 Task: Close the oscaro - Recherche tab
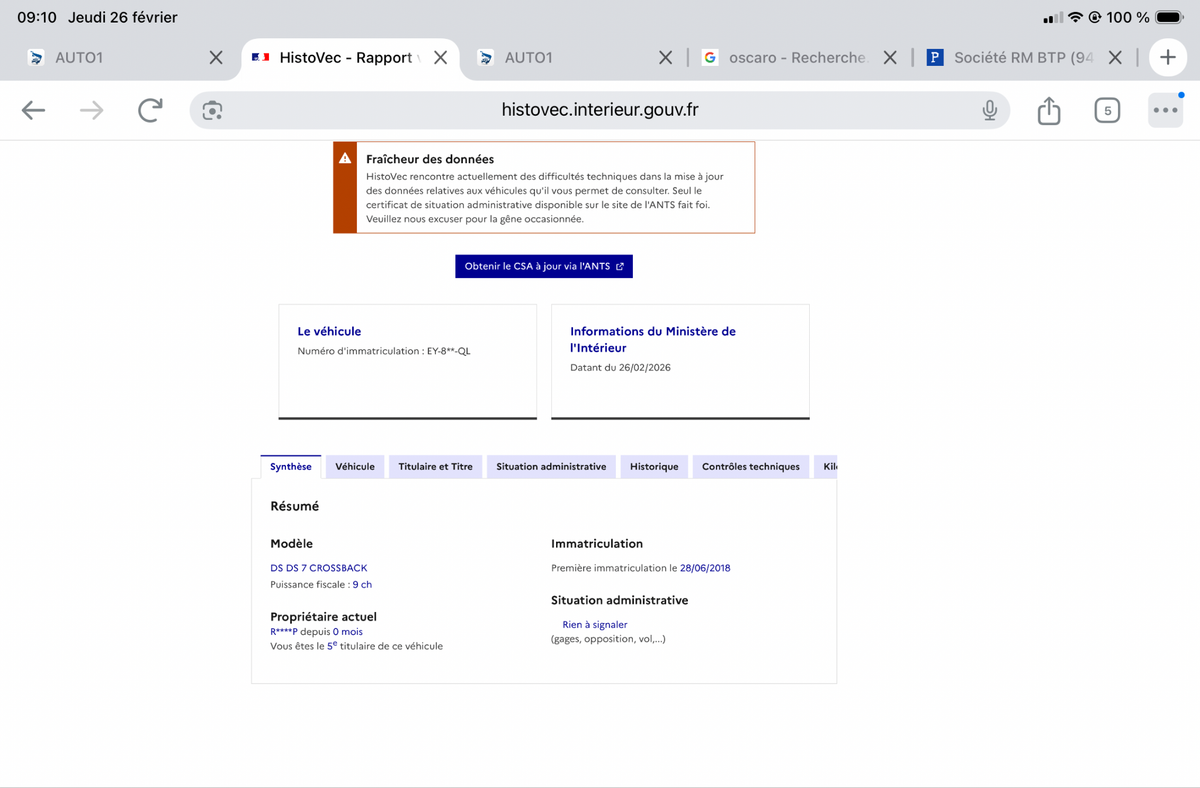pyautogui.click(x=890, y=57)
